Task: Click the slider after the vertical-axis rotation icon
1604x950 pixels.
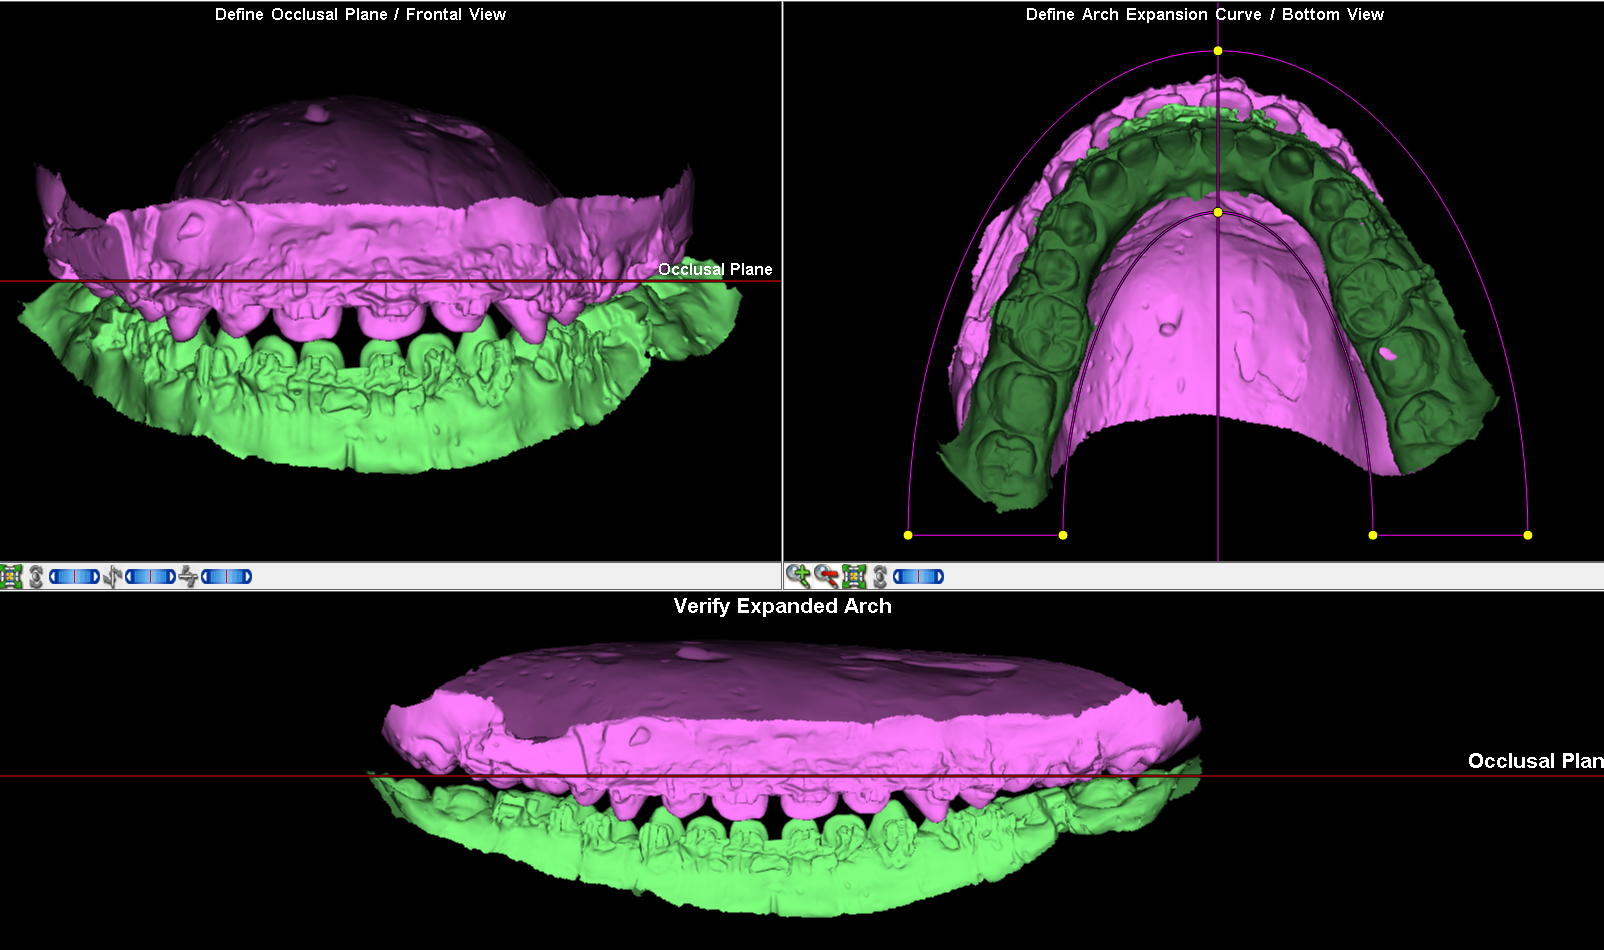Action: click(x=150, y=576)
